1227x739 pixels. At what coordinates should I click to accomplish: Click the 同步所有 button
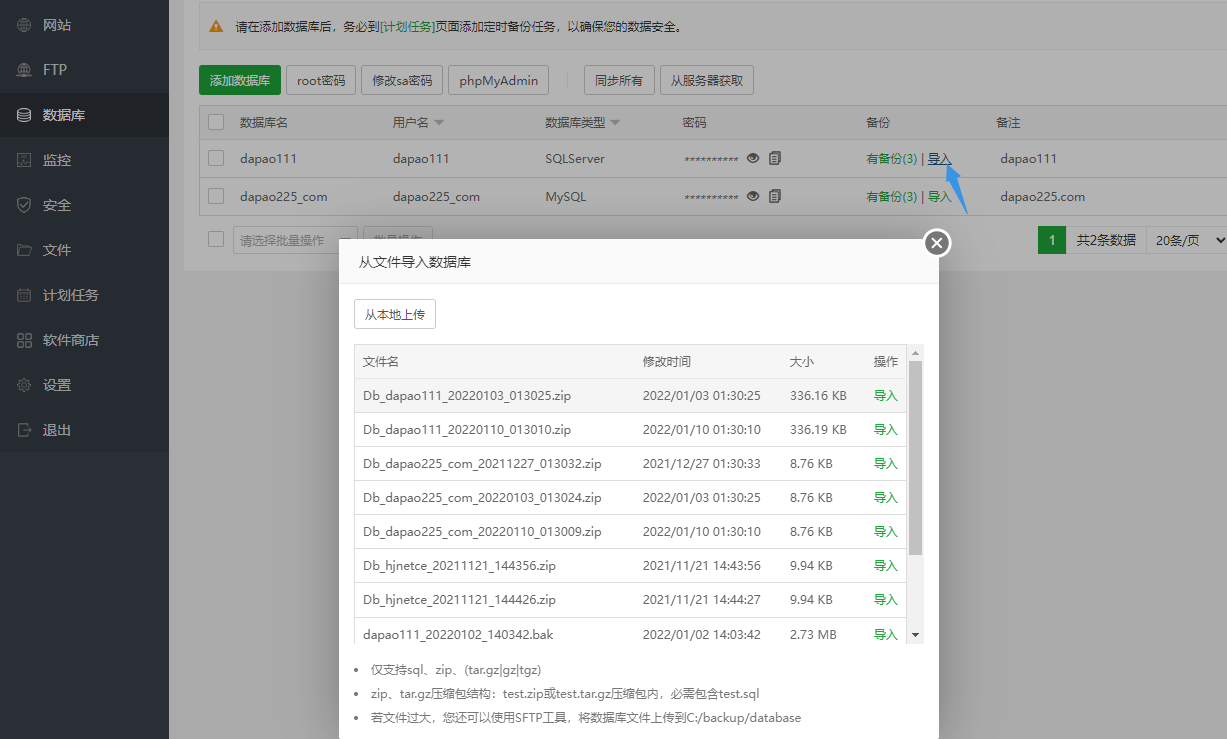click(619, 80)
